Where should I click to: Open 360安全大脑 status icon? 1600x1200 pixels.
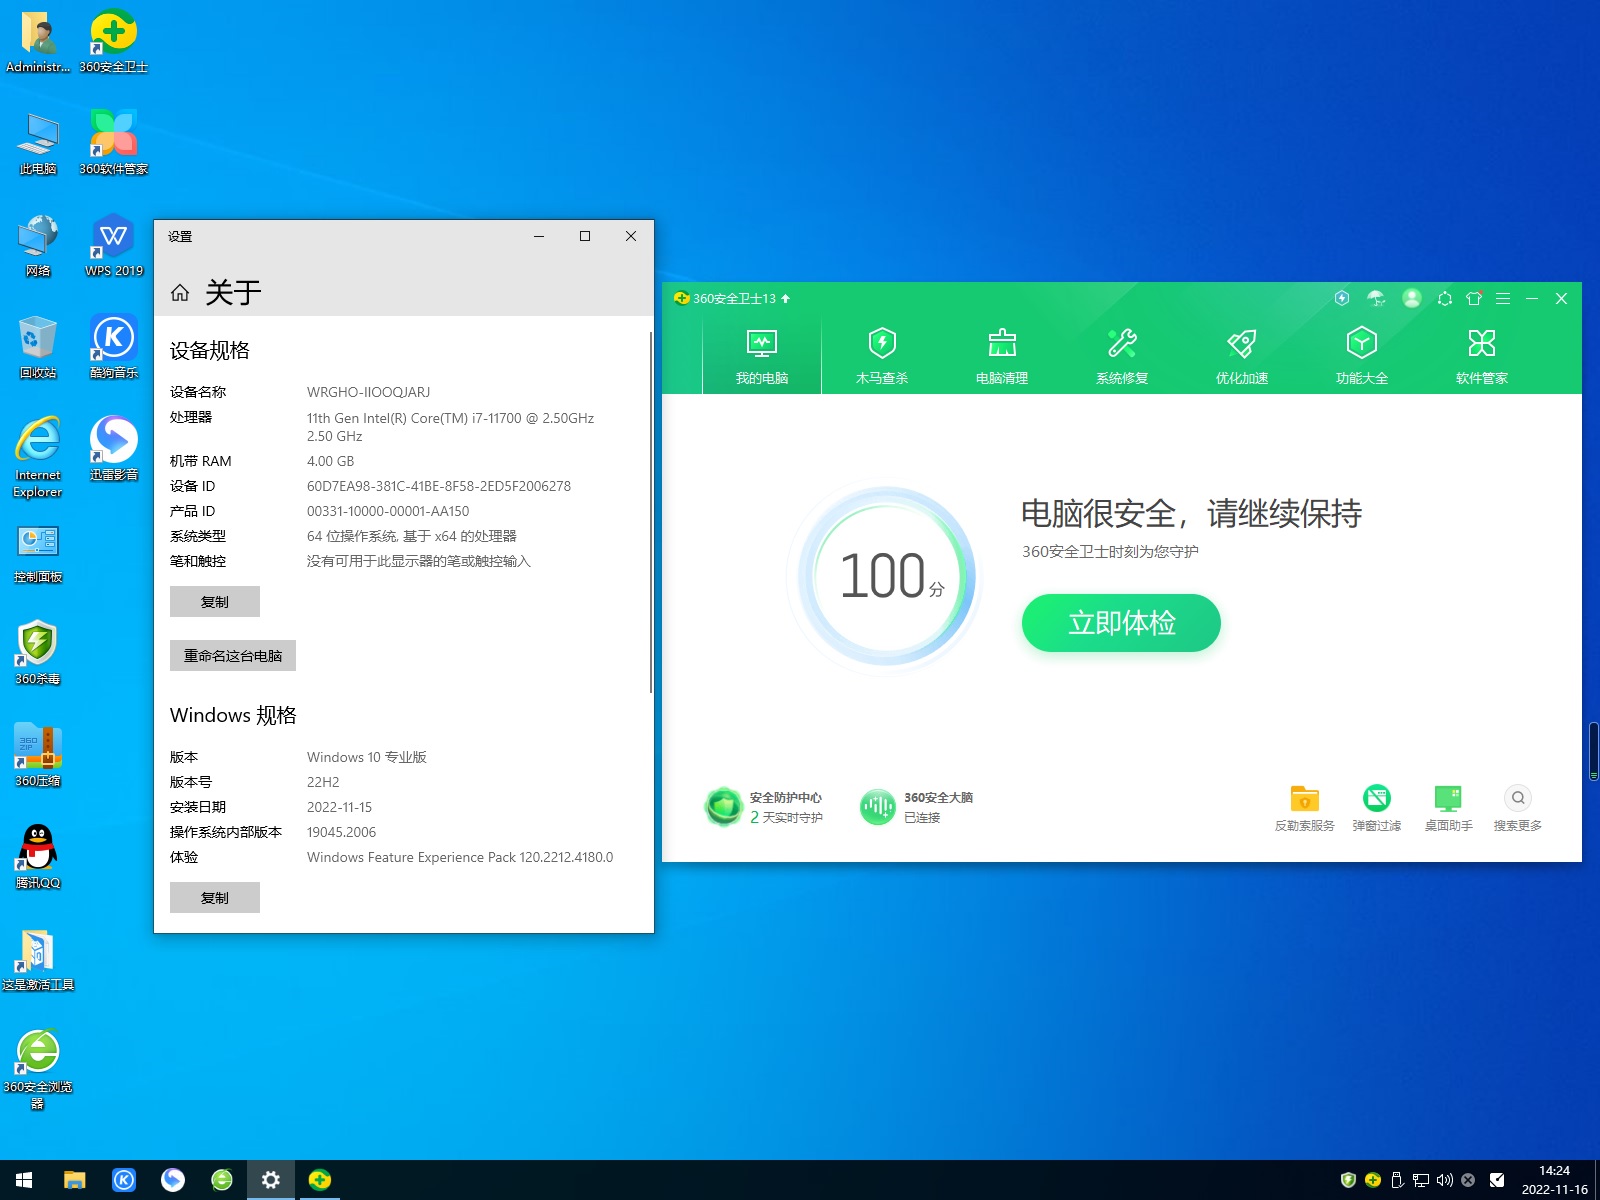point(878,807)
